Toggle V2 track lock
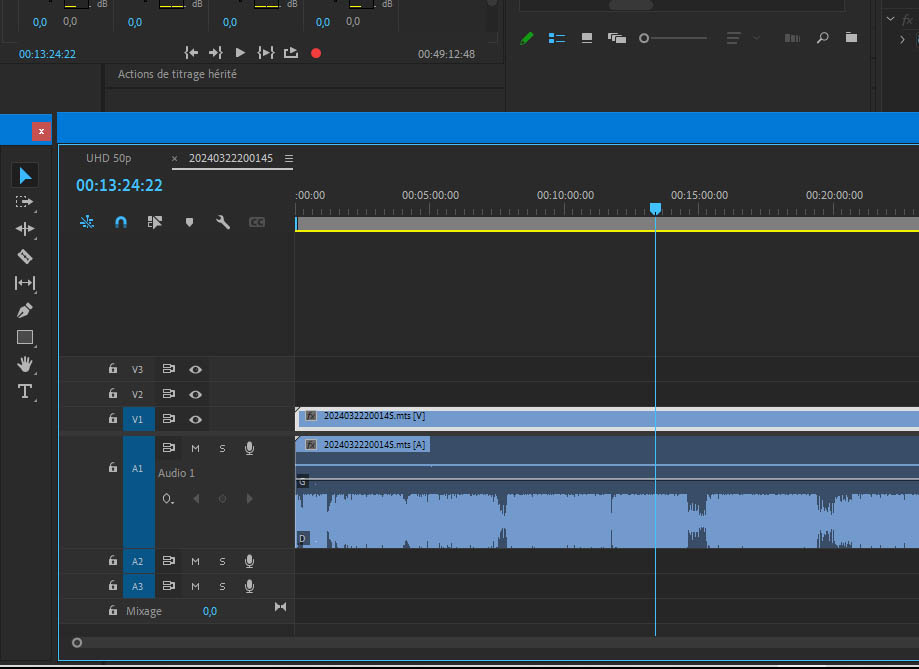 [x=113, y=393]
